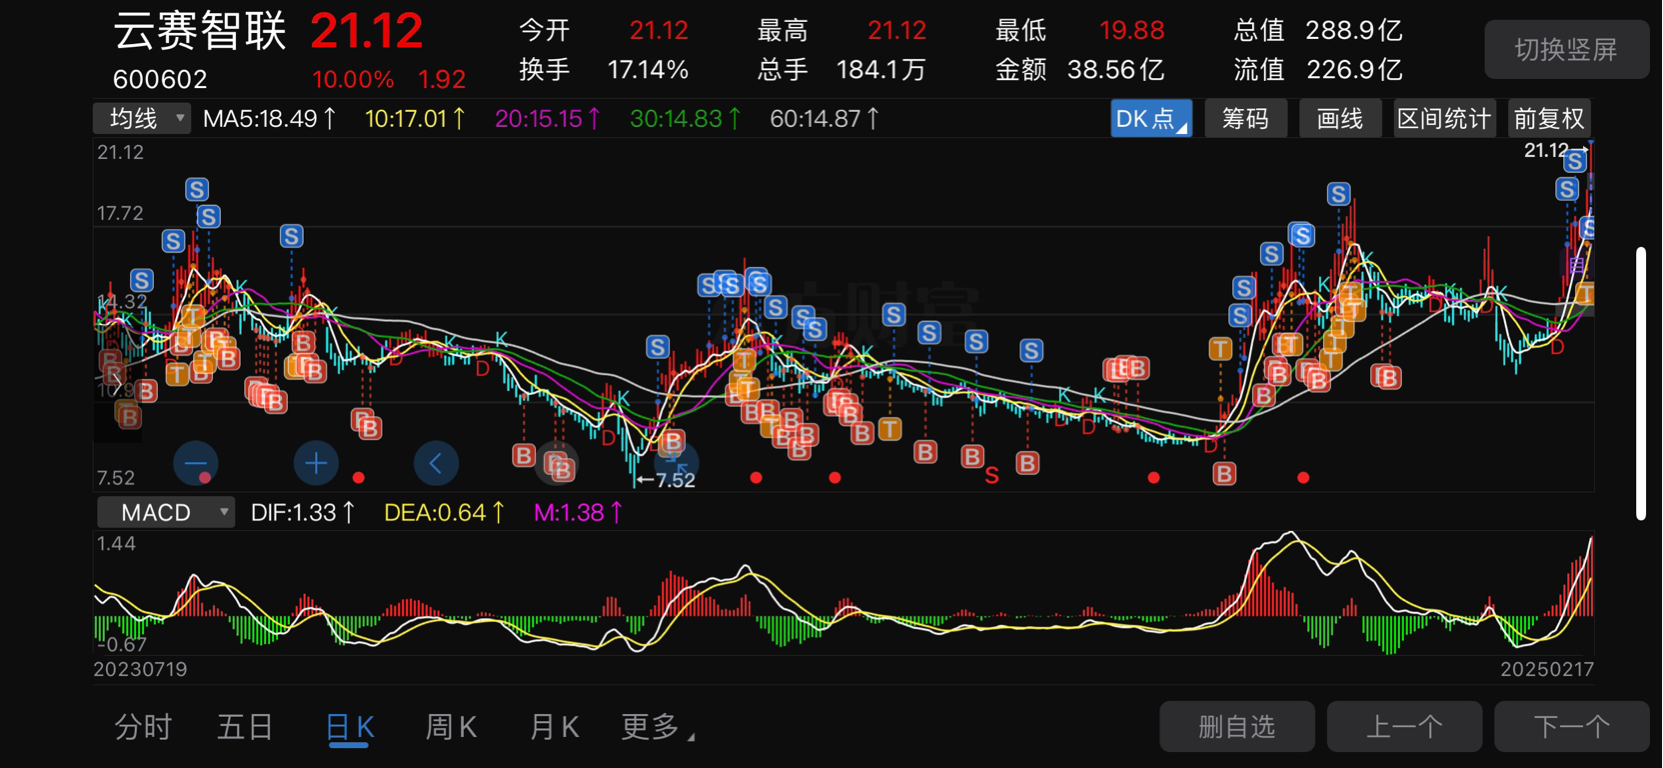The height and width of the screenshot is (768, 1663).
Task: Switch to the 五日 tab
Action: click(245, 727)
